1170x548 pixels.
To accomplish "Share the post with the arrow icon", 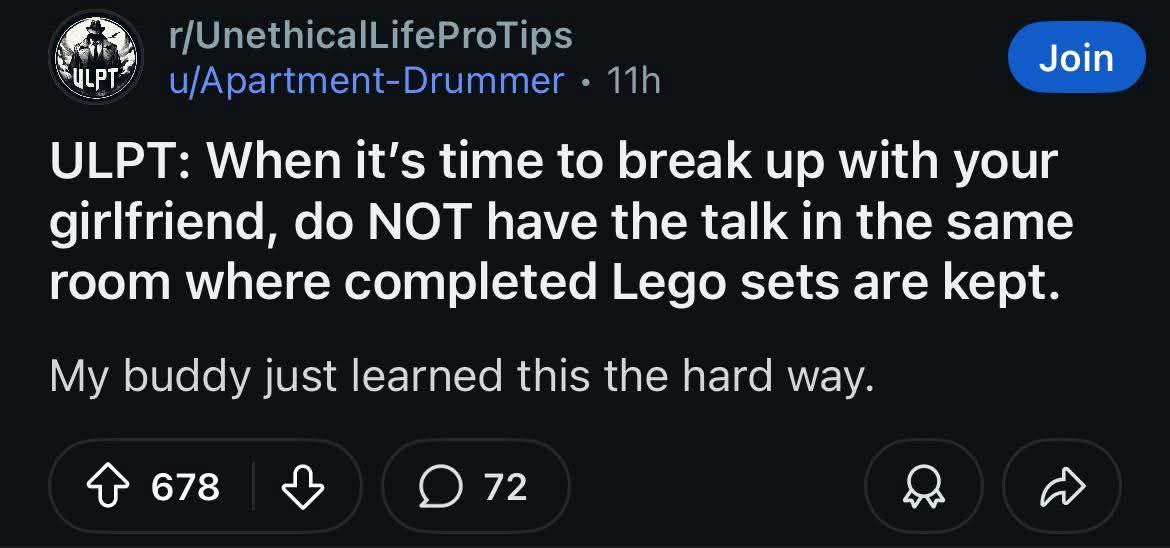I will pyautogui.click(x=1060, y=487).
